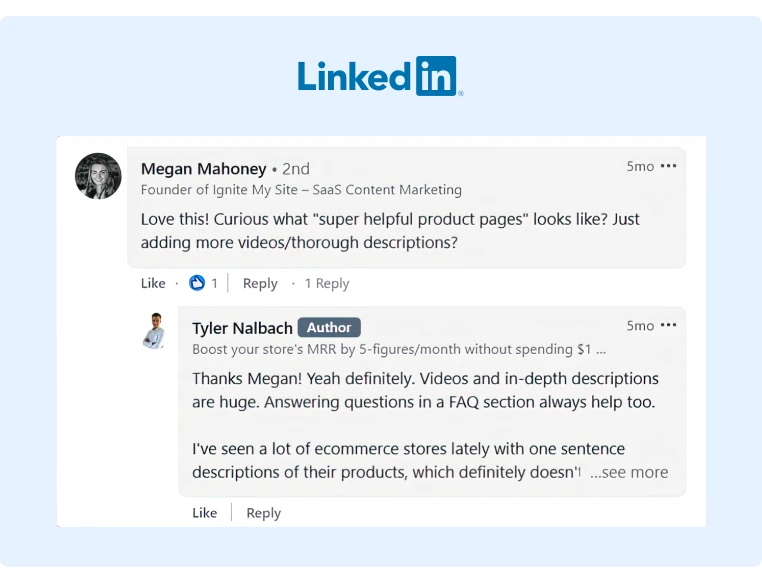This screenshot has width=762, height=583.
Task: Open Megan Mahoney name link
Action: click(204, 169)
